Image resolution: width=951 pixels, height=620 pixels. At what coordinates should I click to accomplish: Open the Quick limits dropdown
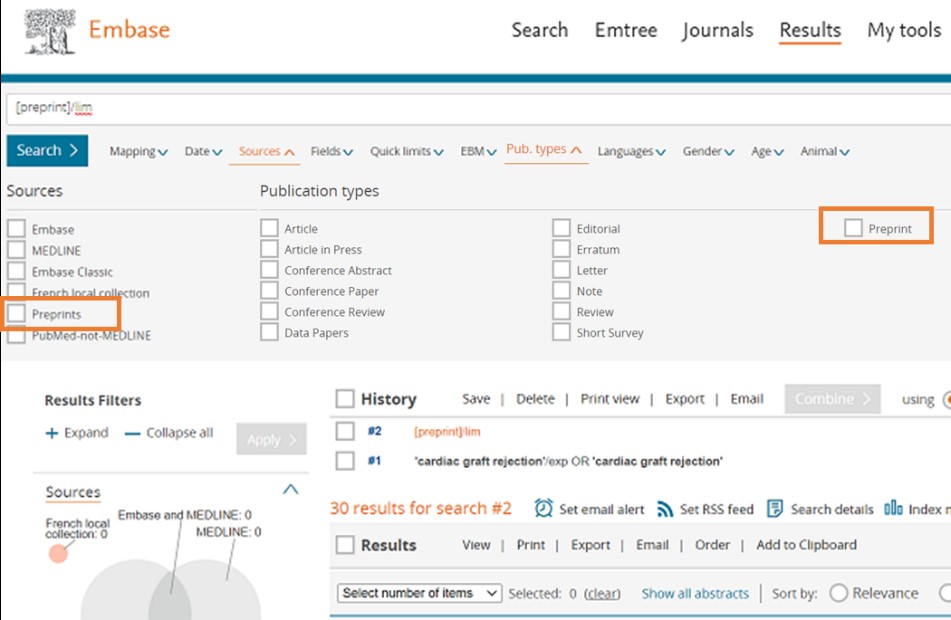pyautogui.click(x=407, y=151)
